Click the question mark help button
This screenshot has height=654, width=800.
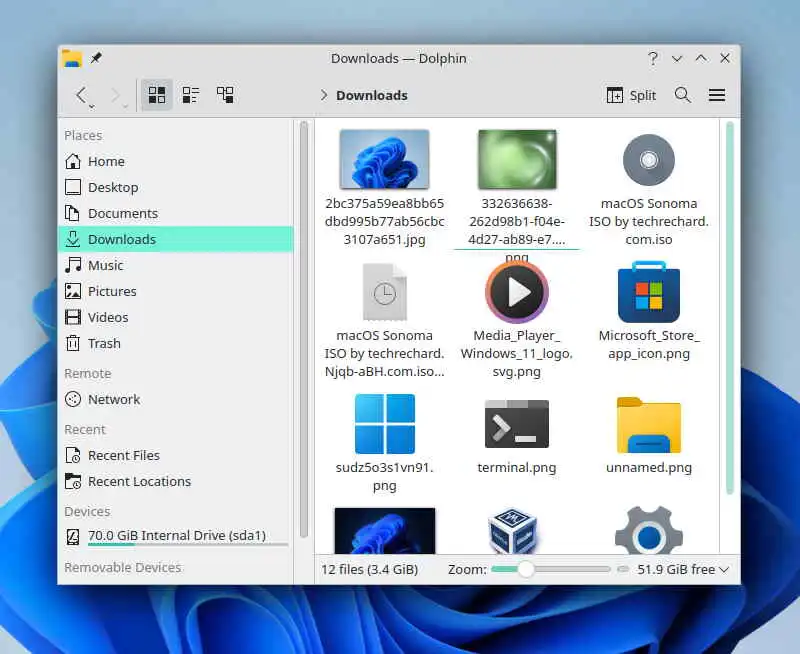(x=653, y=58)
